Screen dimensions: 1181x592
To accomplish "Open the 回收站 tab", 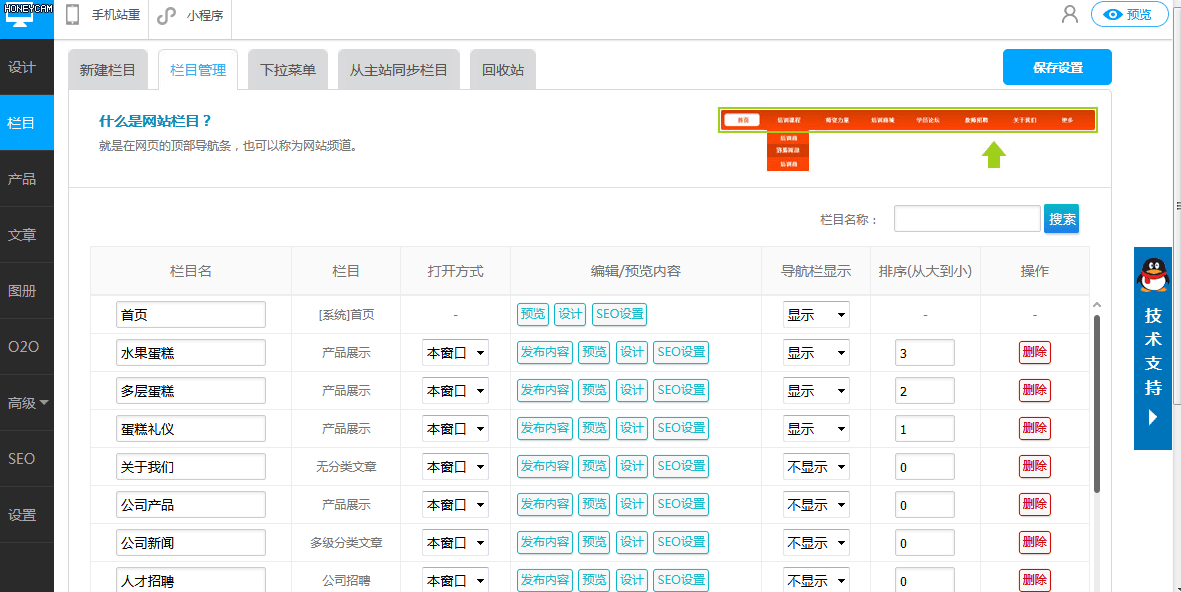I will (x=502, y=70).
